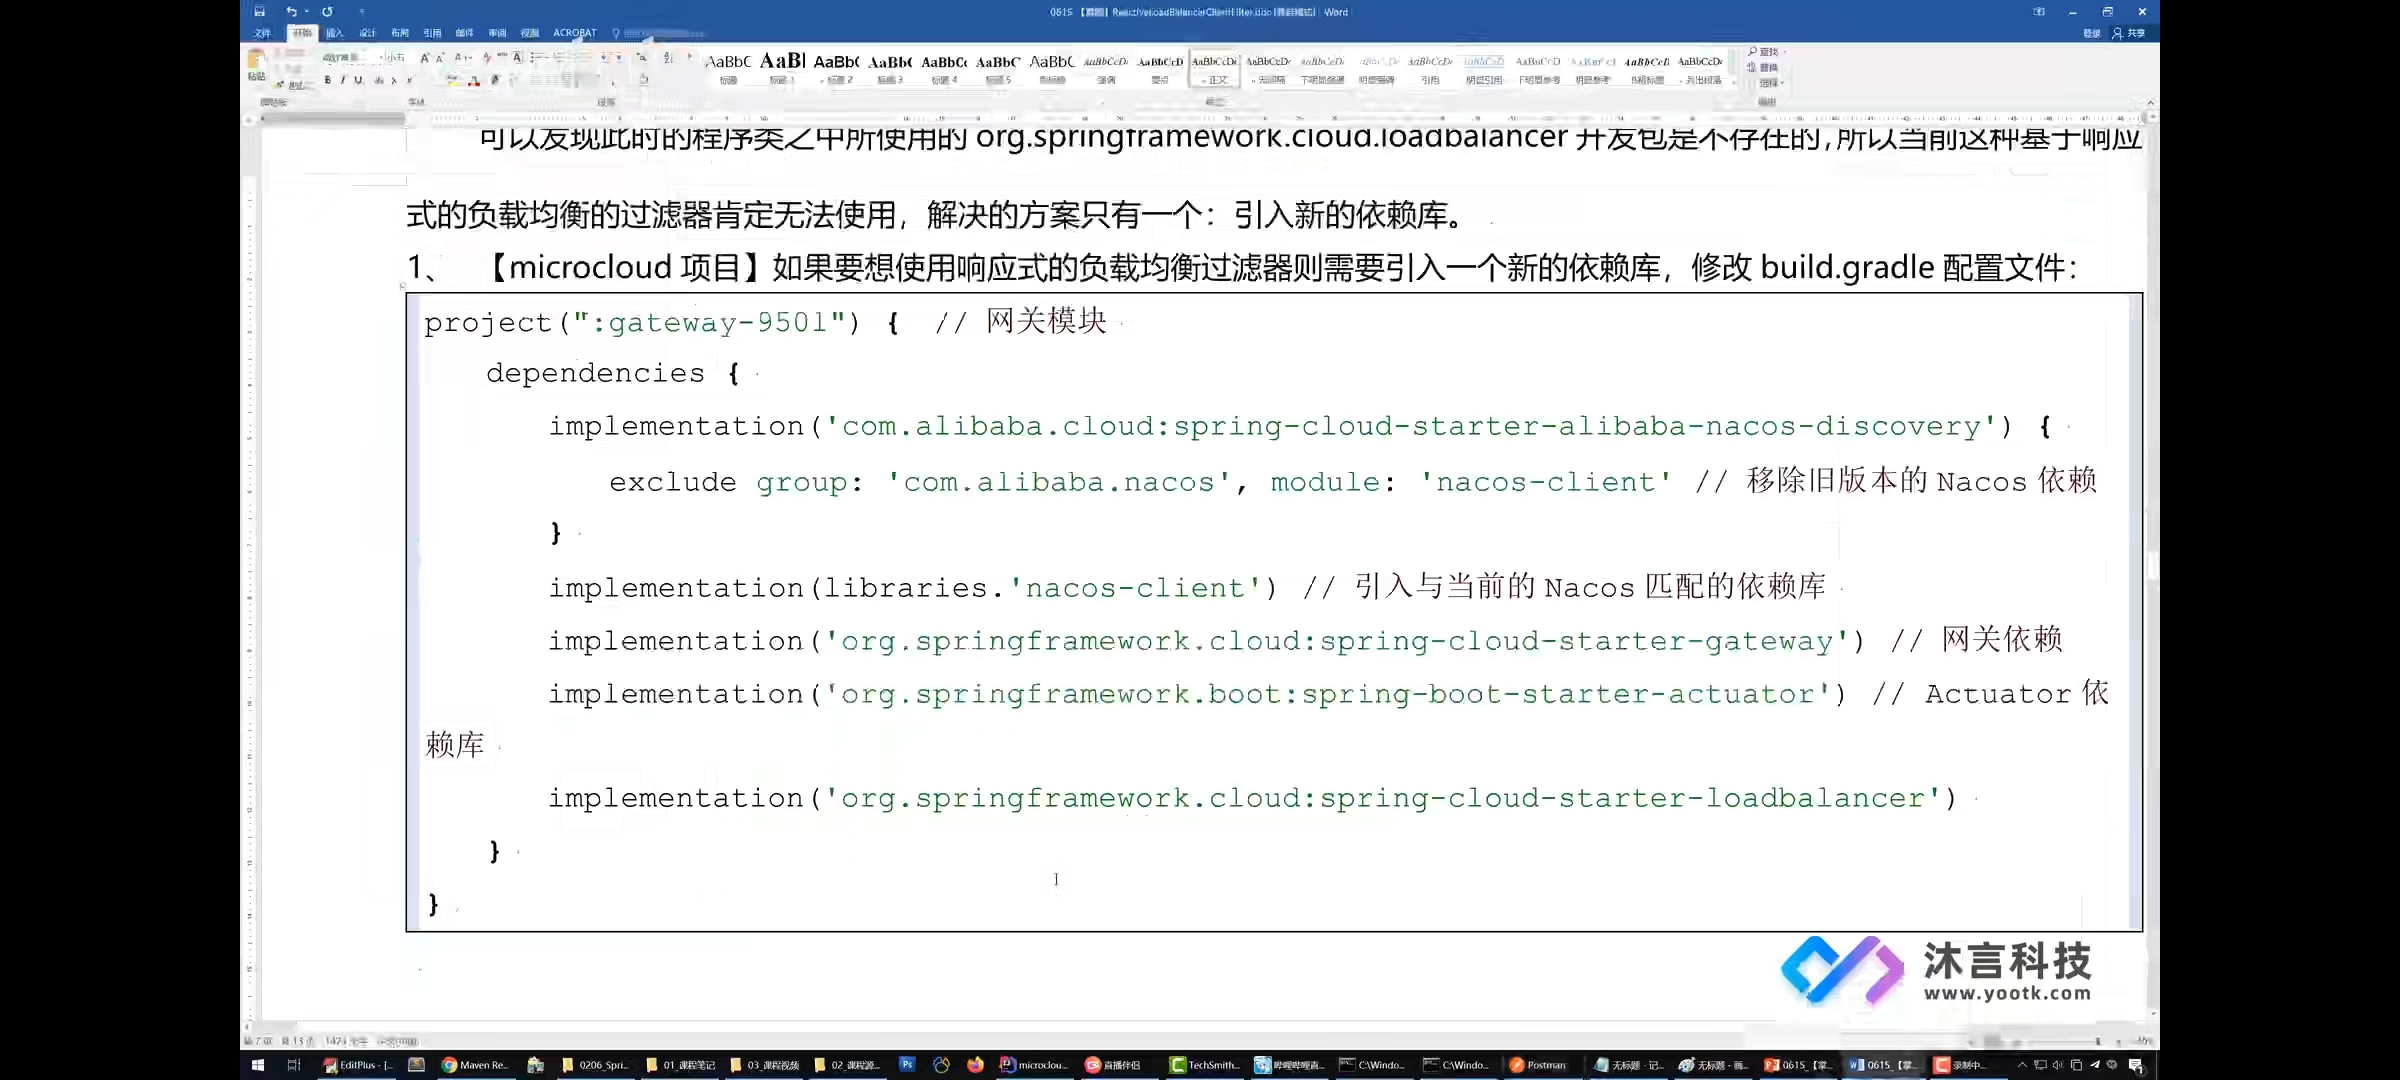2400x1080 pixels.
Task: Switch to the 插入 (Insert) ribbon tab
Action: pyautogui.click(x=335, y=33)
